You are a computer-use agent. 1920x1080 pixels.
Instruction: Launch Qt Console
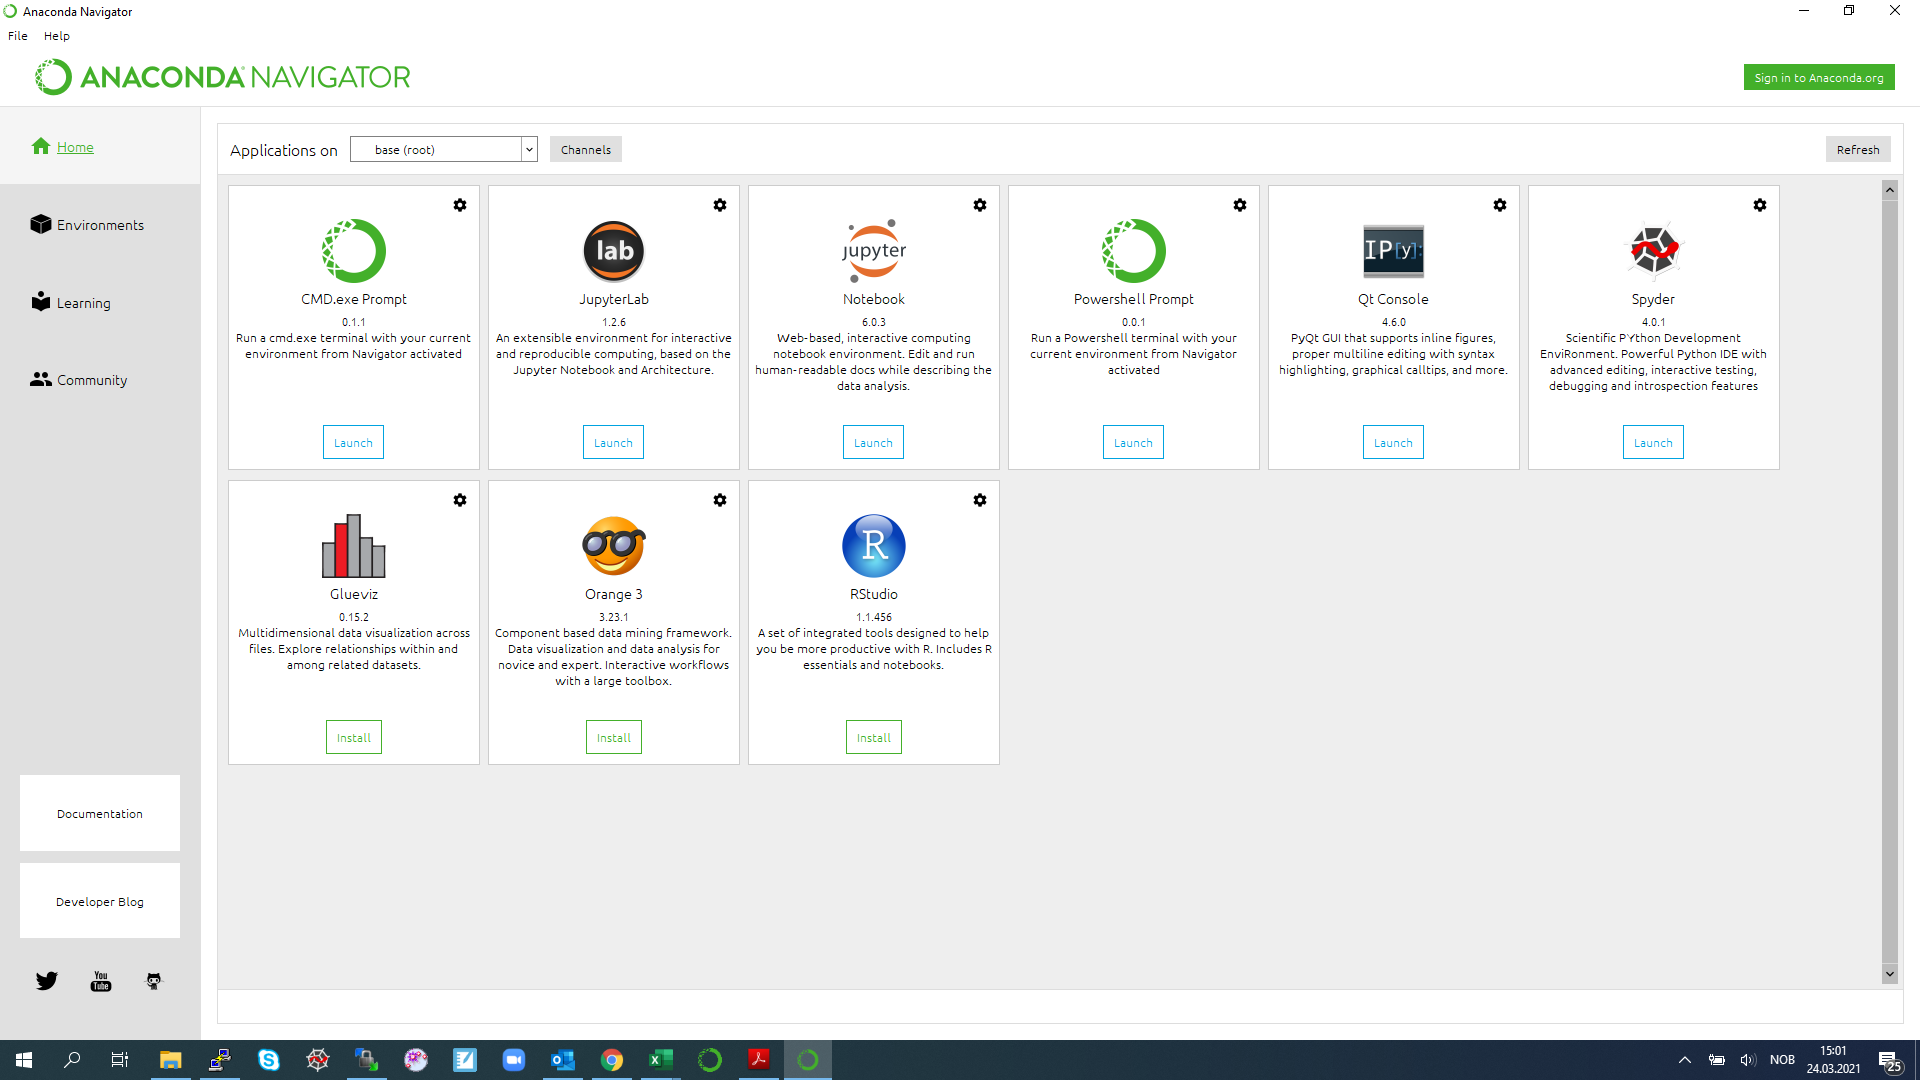point(1393,442)
